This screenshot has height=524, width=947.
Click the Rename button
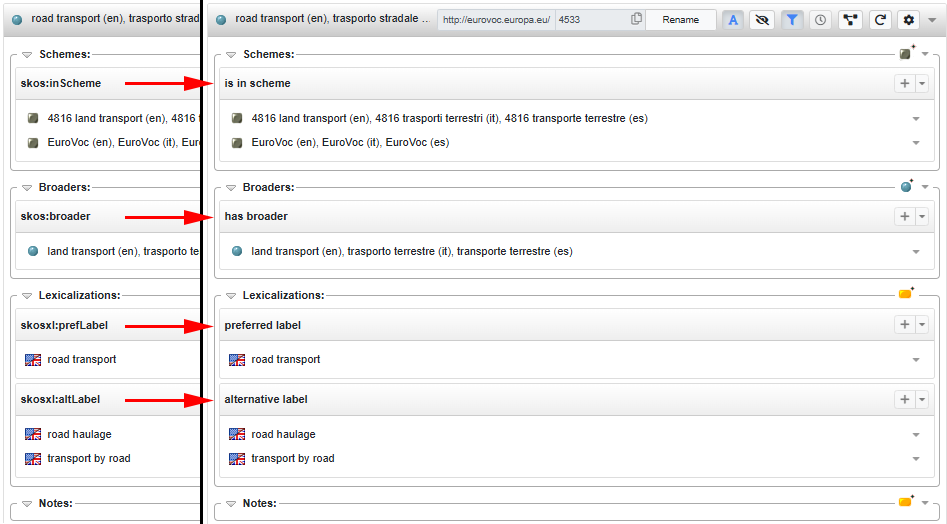[681, 20]
